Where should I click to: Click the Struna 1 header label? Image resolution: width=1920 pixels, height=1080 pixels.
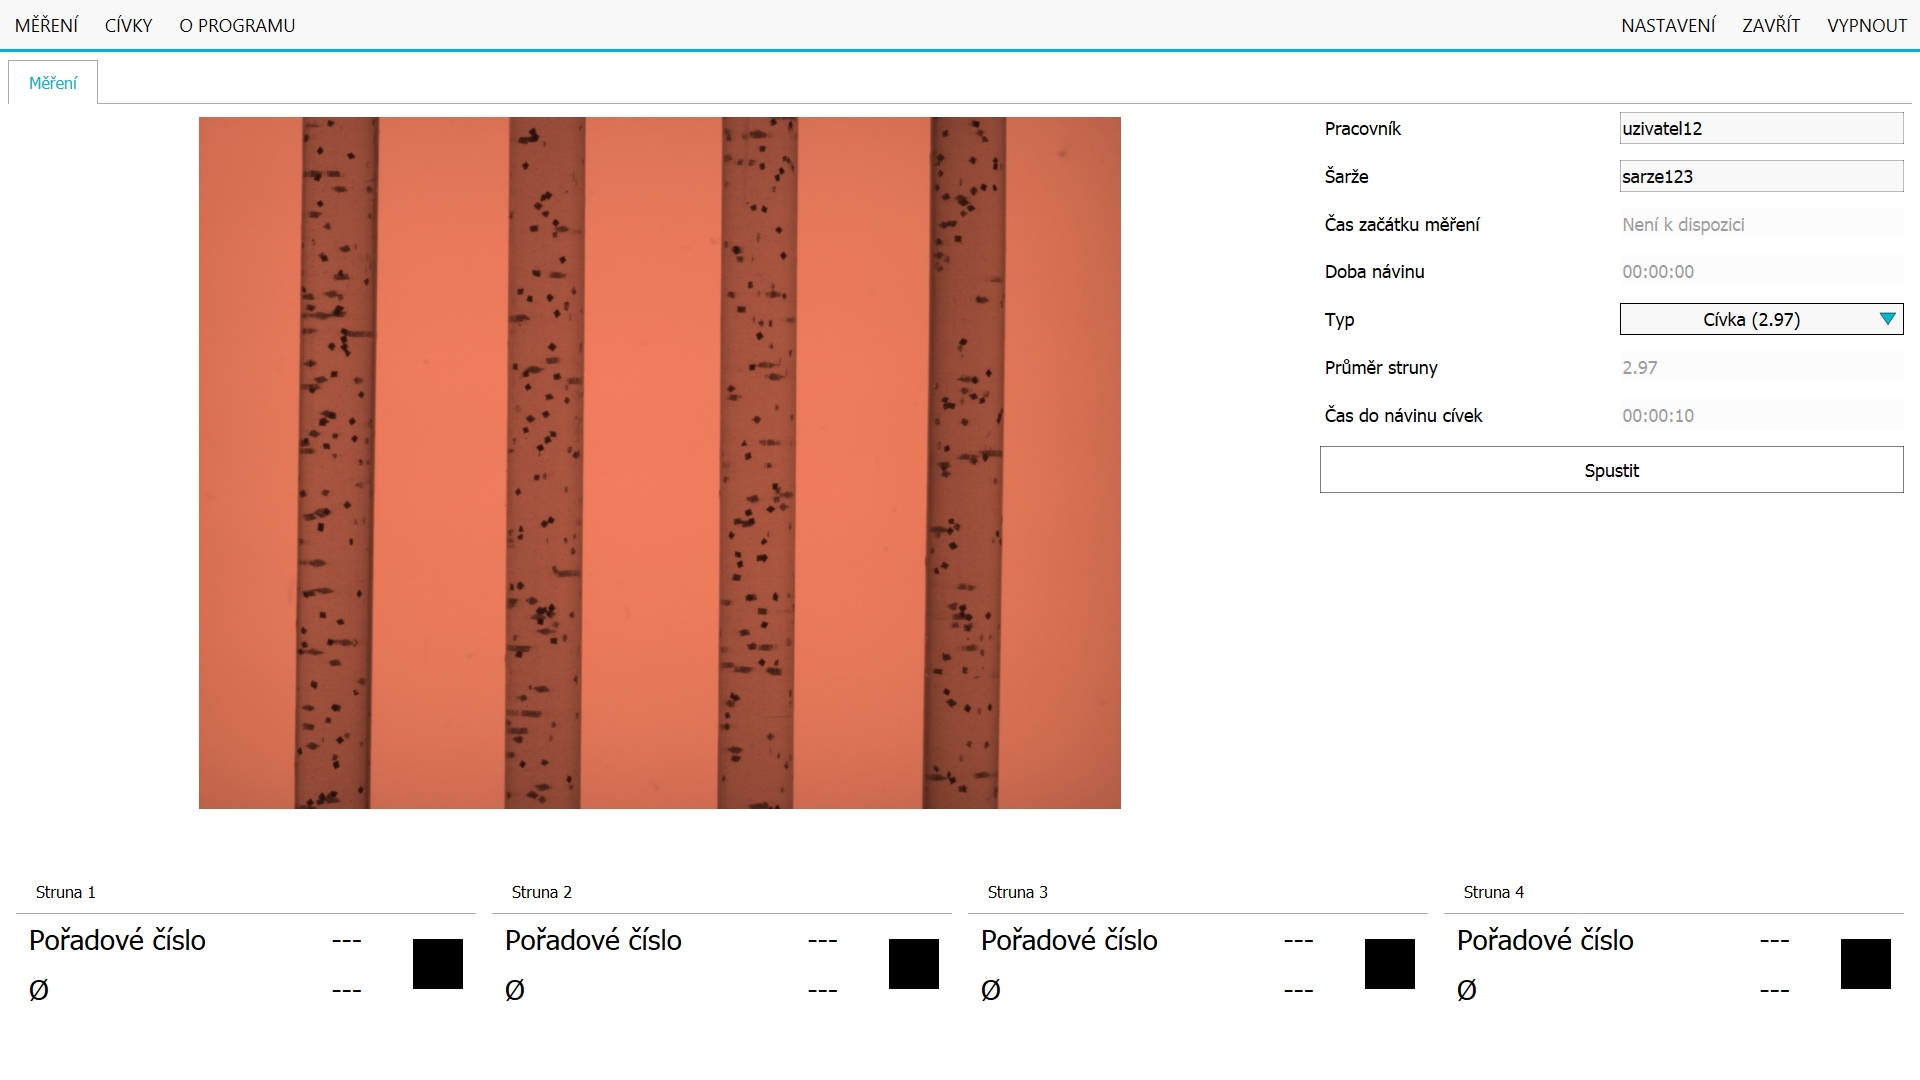pos(66,892)
